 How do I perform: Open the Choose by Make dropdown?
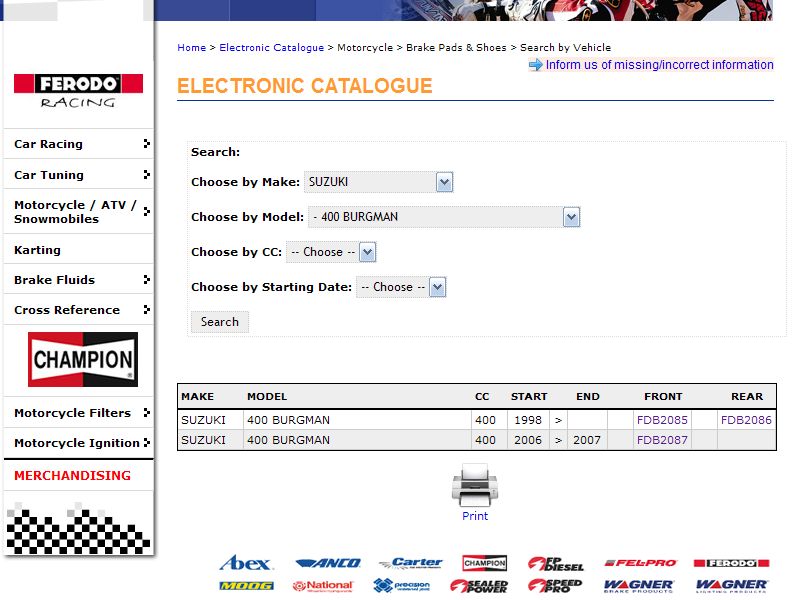tap(379, 182)
